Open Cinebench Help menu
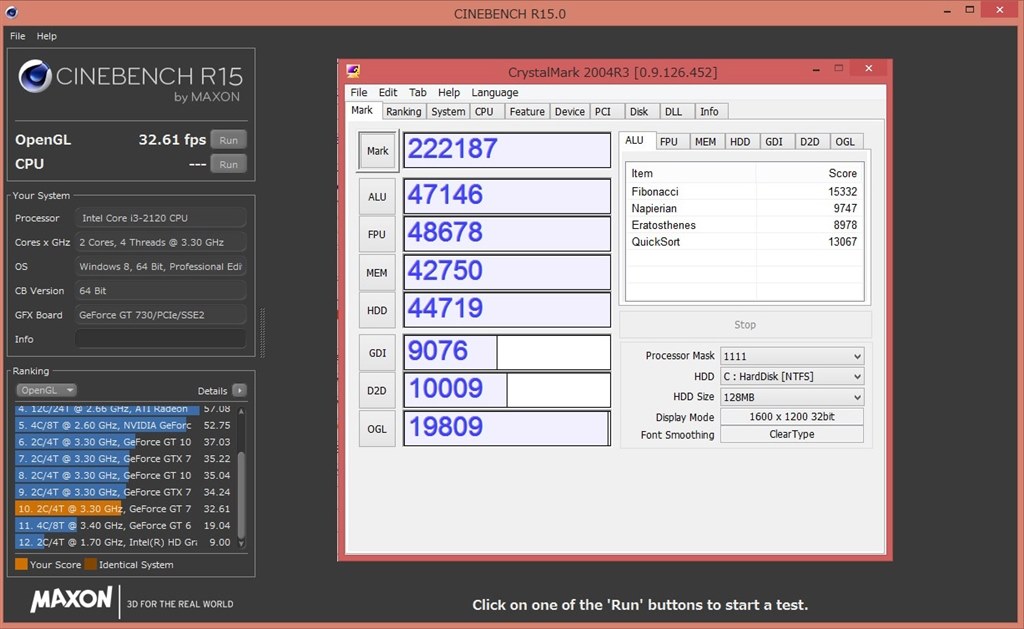This screenshot has width=1024, height=629. pyautogui.click(x=46, y=36)
